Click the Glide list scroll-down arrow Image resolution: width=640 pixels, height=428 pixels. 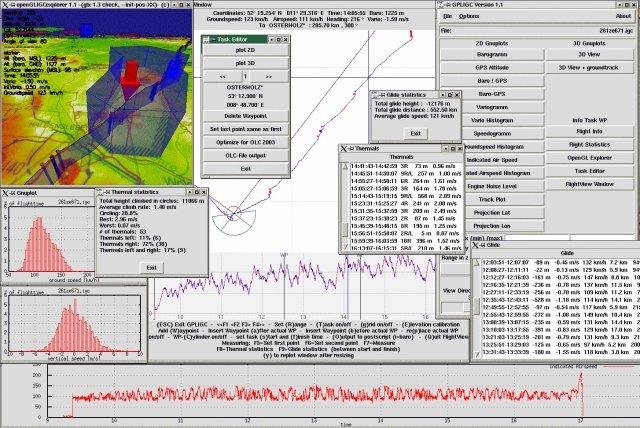pos(476,354)
